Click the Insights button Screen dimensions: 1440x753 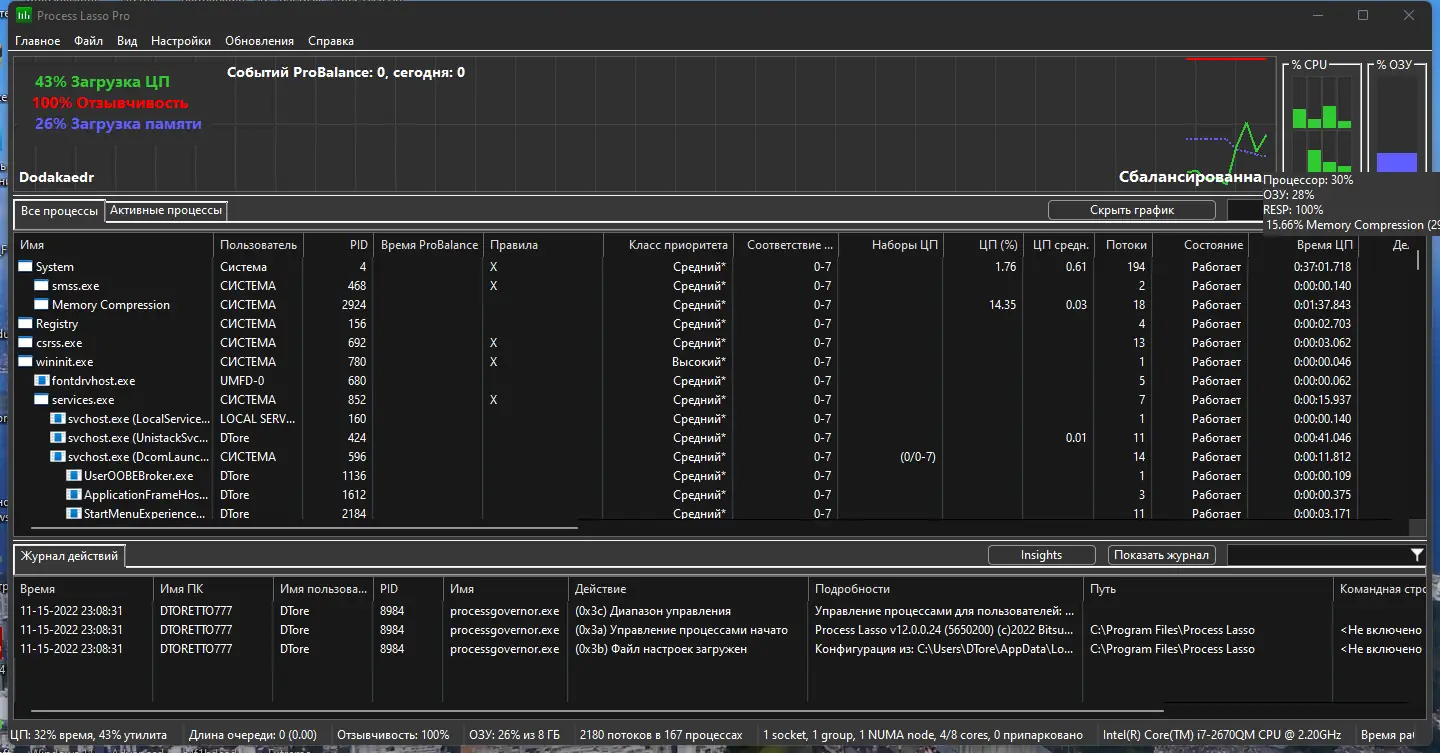1041,555
